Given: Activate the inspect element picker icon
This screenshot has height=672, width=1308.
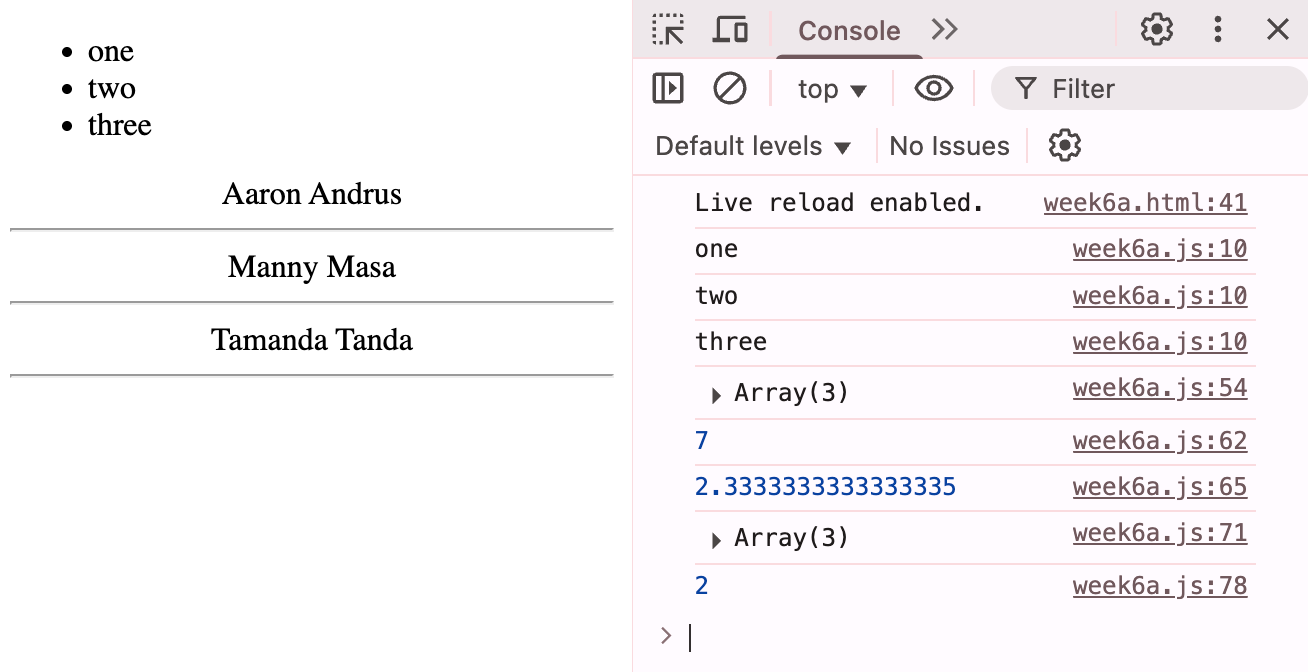Looking at the screenshot, I should coord(668,30).
